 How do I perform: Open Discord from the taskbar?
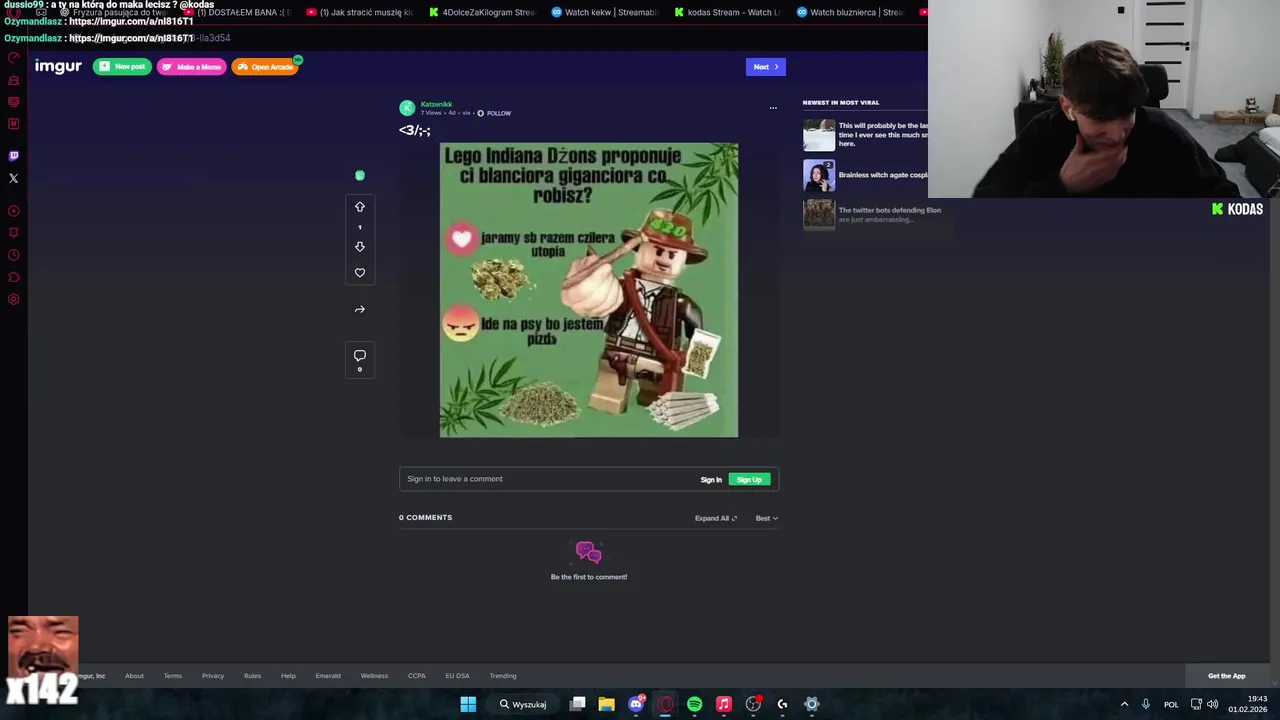(x=636, y=704)
